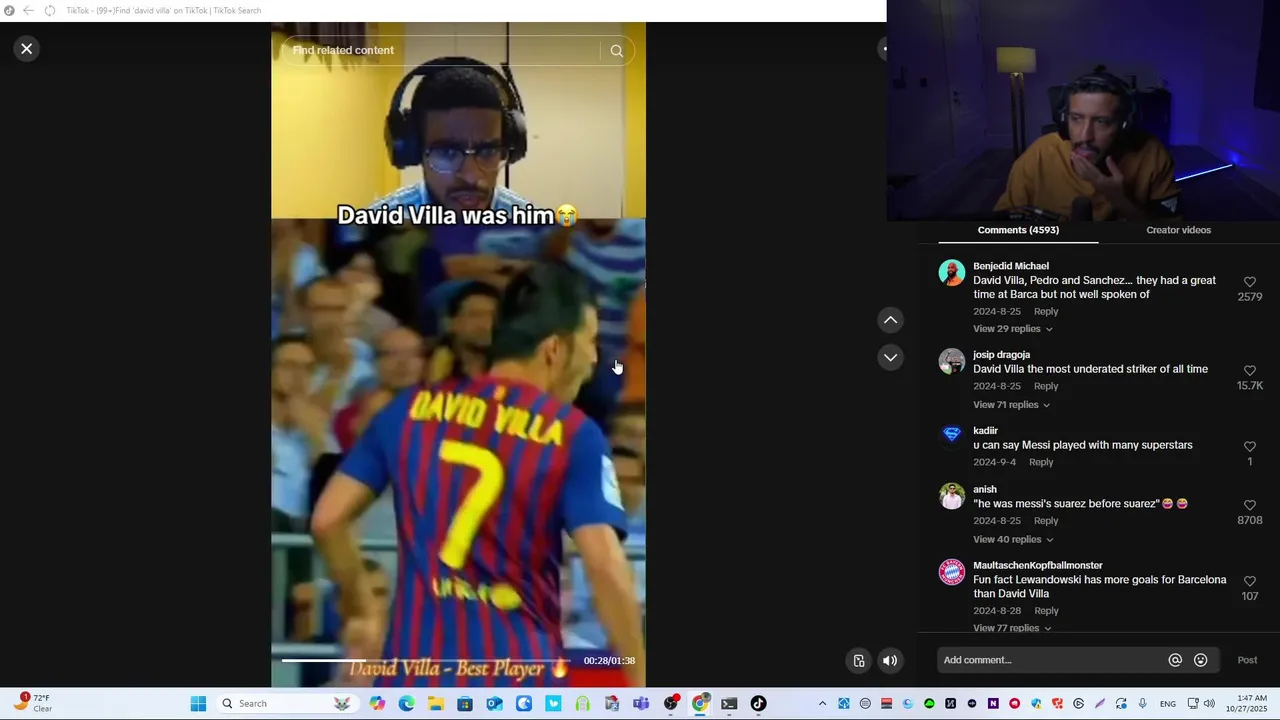Go to next video with down arrow
This screenshot has width=1280, height=720.
(x=890, y=357)
